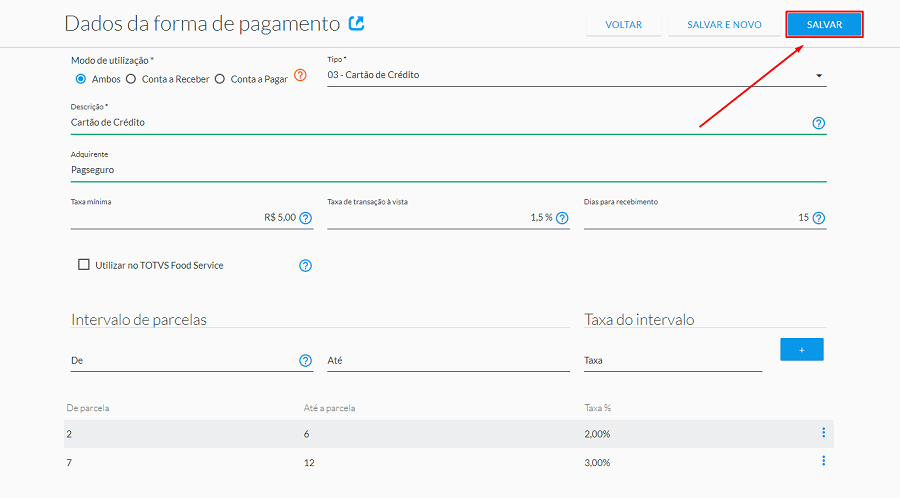Select the Conta a Pagar radio option
The height and width of the screenshot is (498, 900).
(220, 79)
